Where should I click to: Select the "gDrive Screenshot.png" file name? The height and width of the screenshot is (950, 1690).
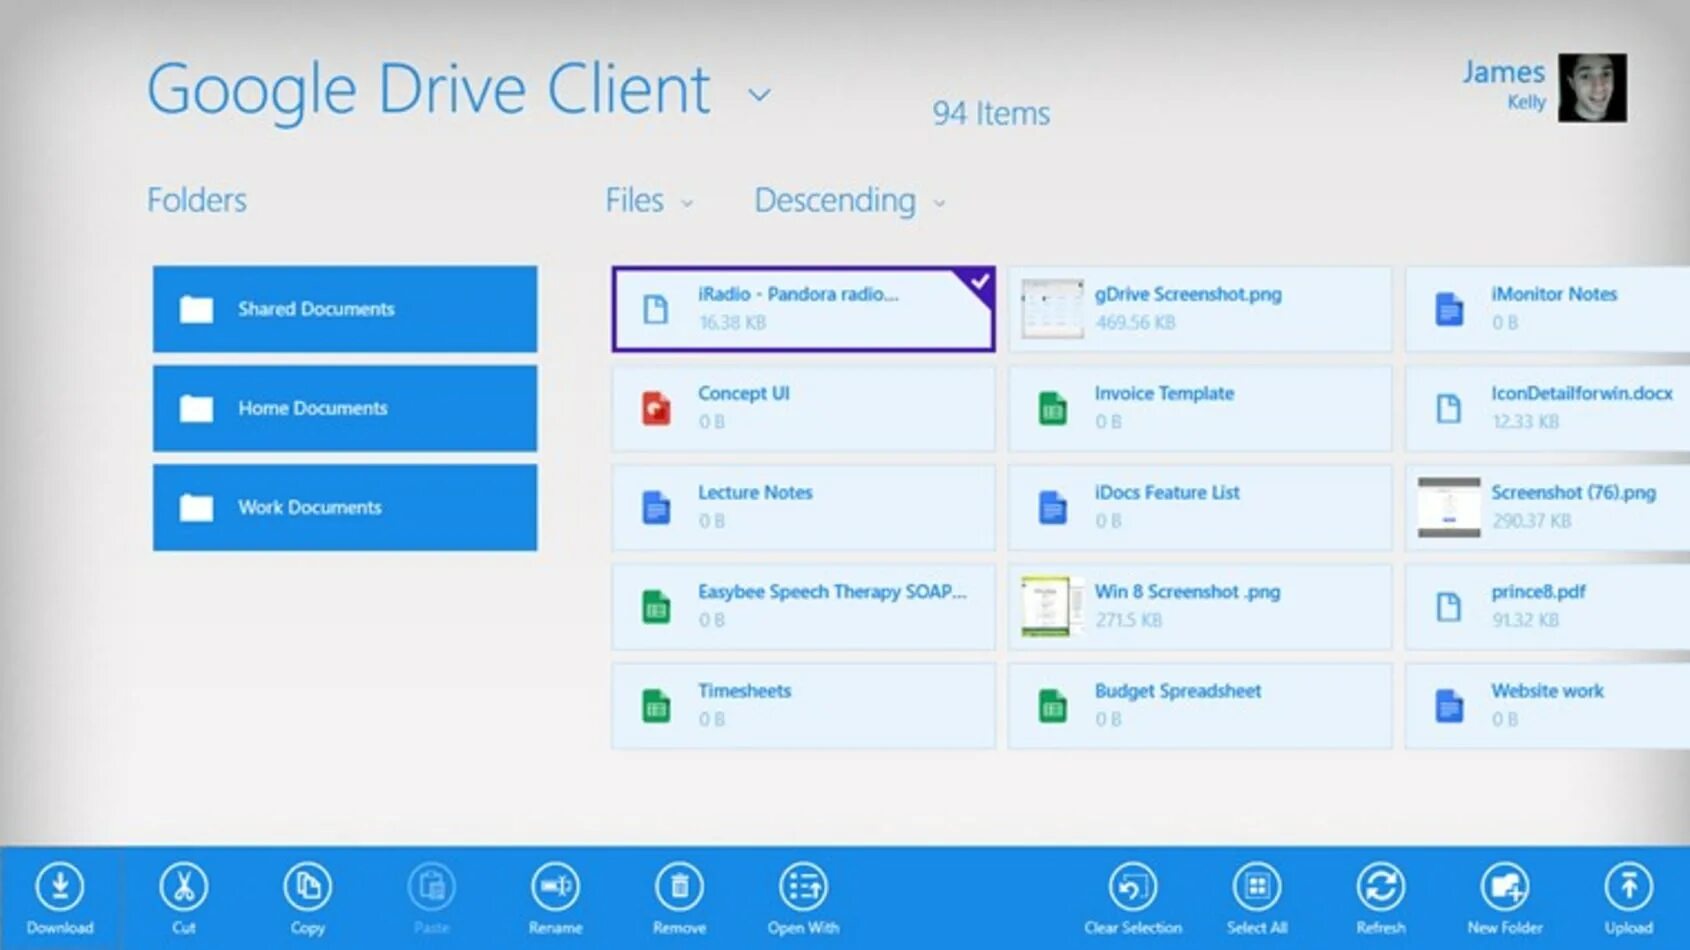coord(1188,294)
